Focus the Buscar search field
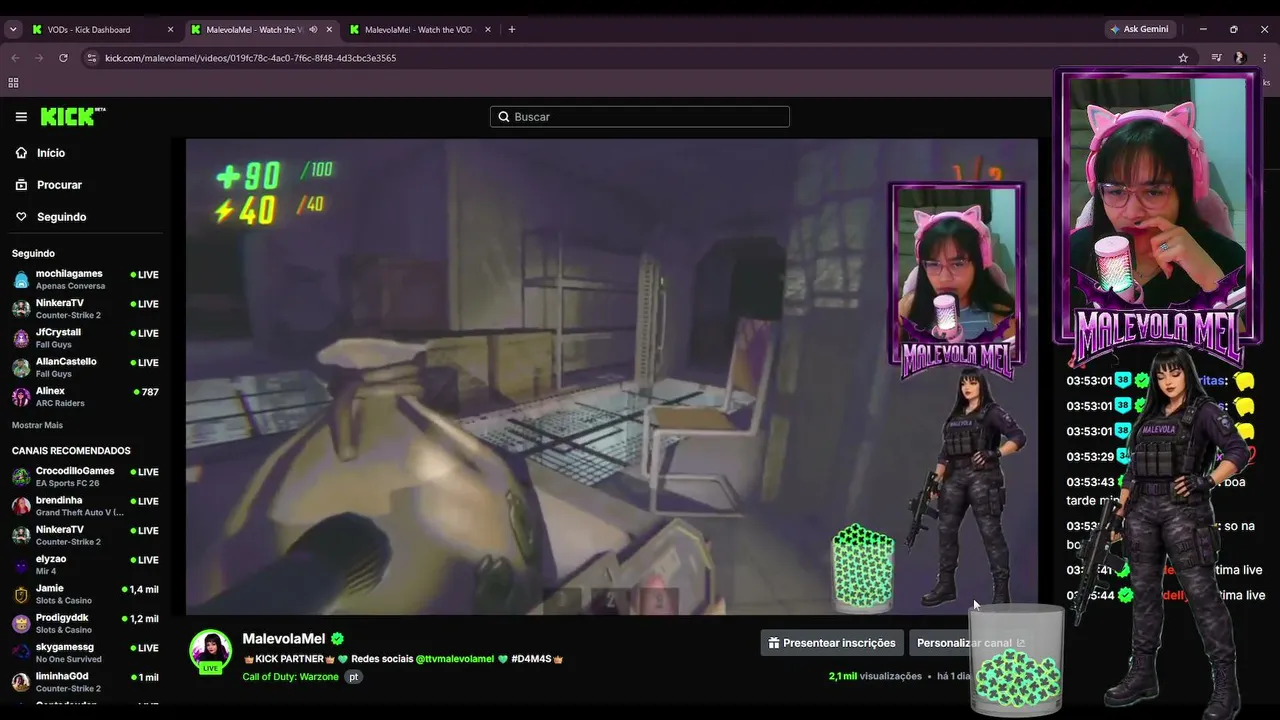 tap(640, 117)
